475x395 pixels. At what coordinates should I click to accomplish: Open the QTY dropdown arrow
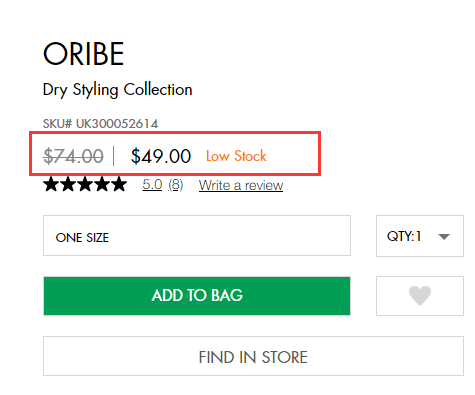[x=444, y=237]
